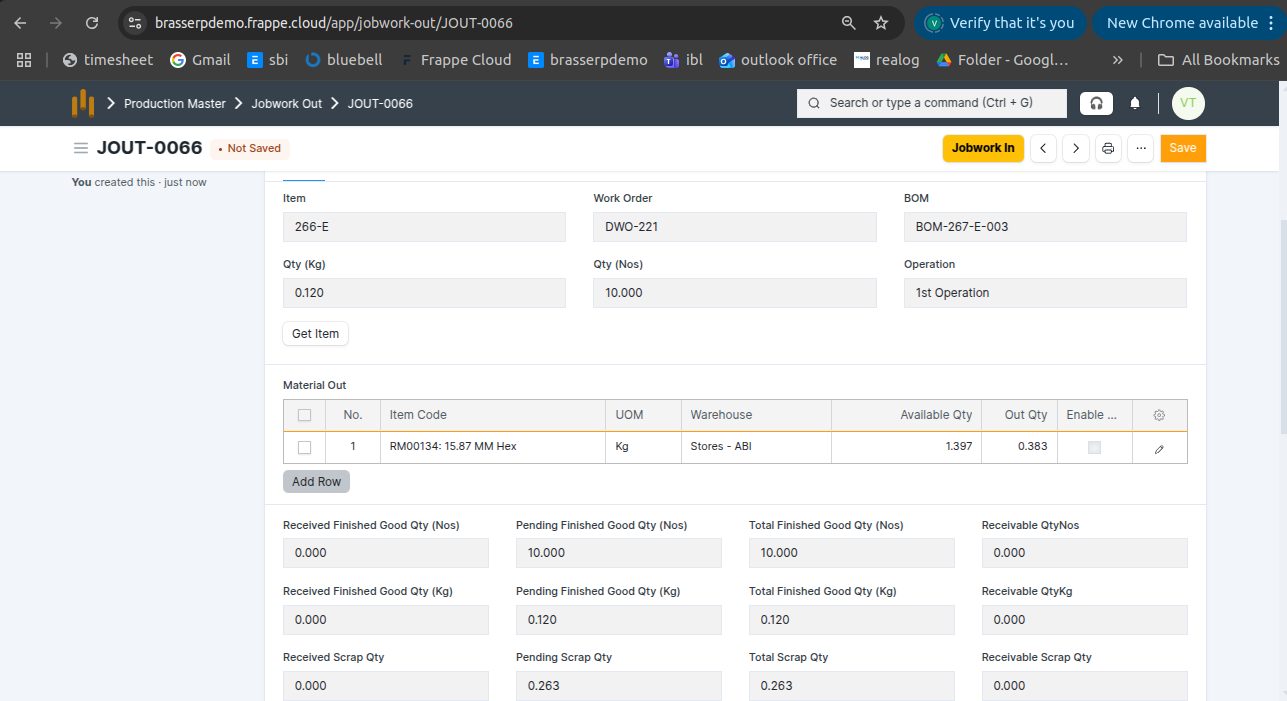Open Material Out table settings gear
The image size is (1287, 701).
point(1159,415)
